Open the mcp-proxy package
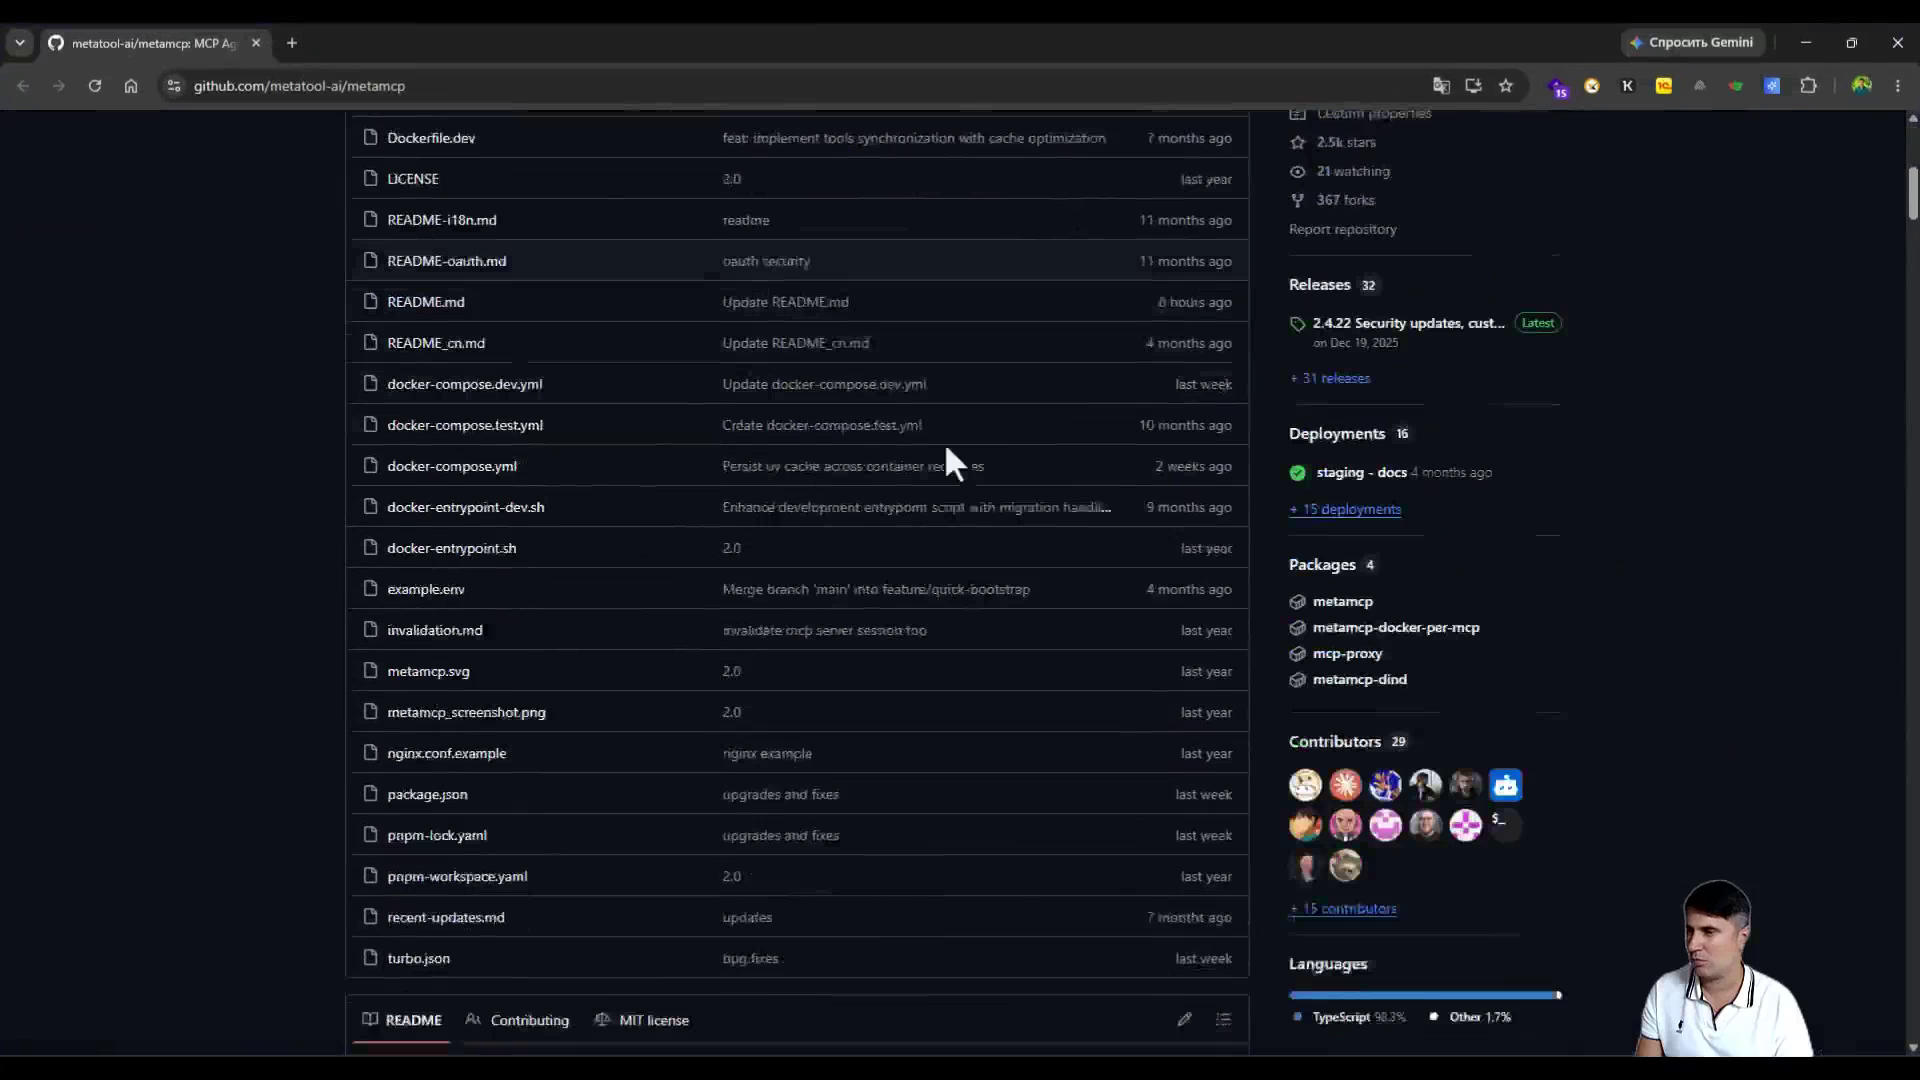The height and width of the screenshot is (1080, 1920). (1348, 653)
